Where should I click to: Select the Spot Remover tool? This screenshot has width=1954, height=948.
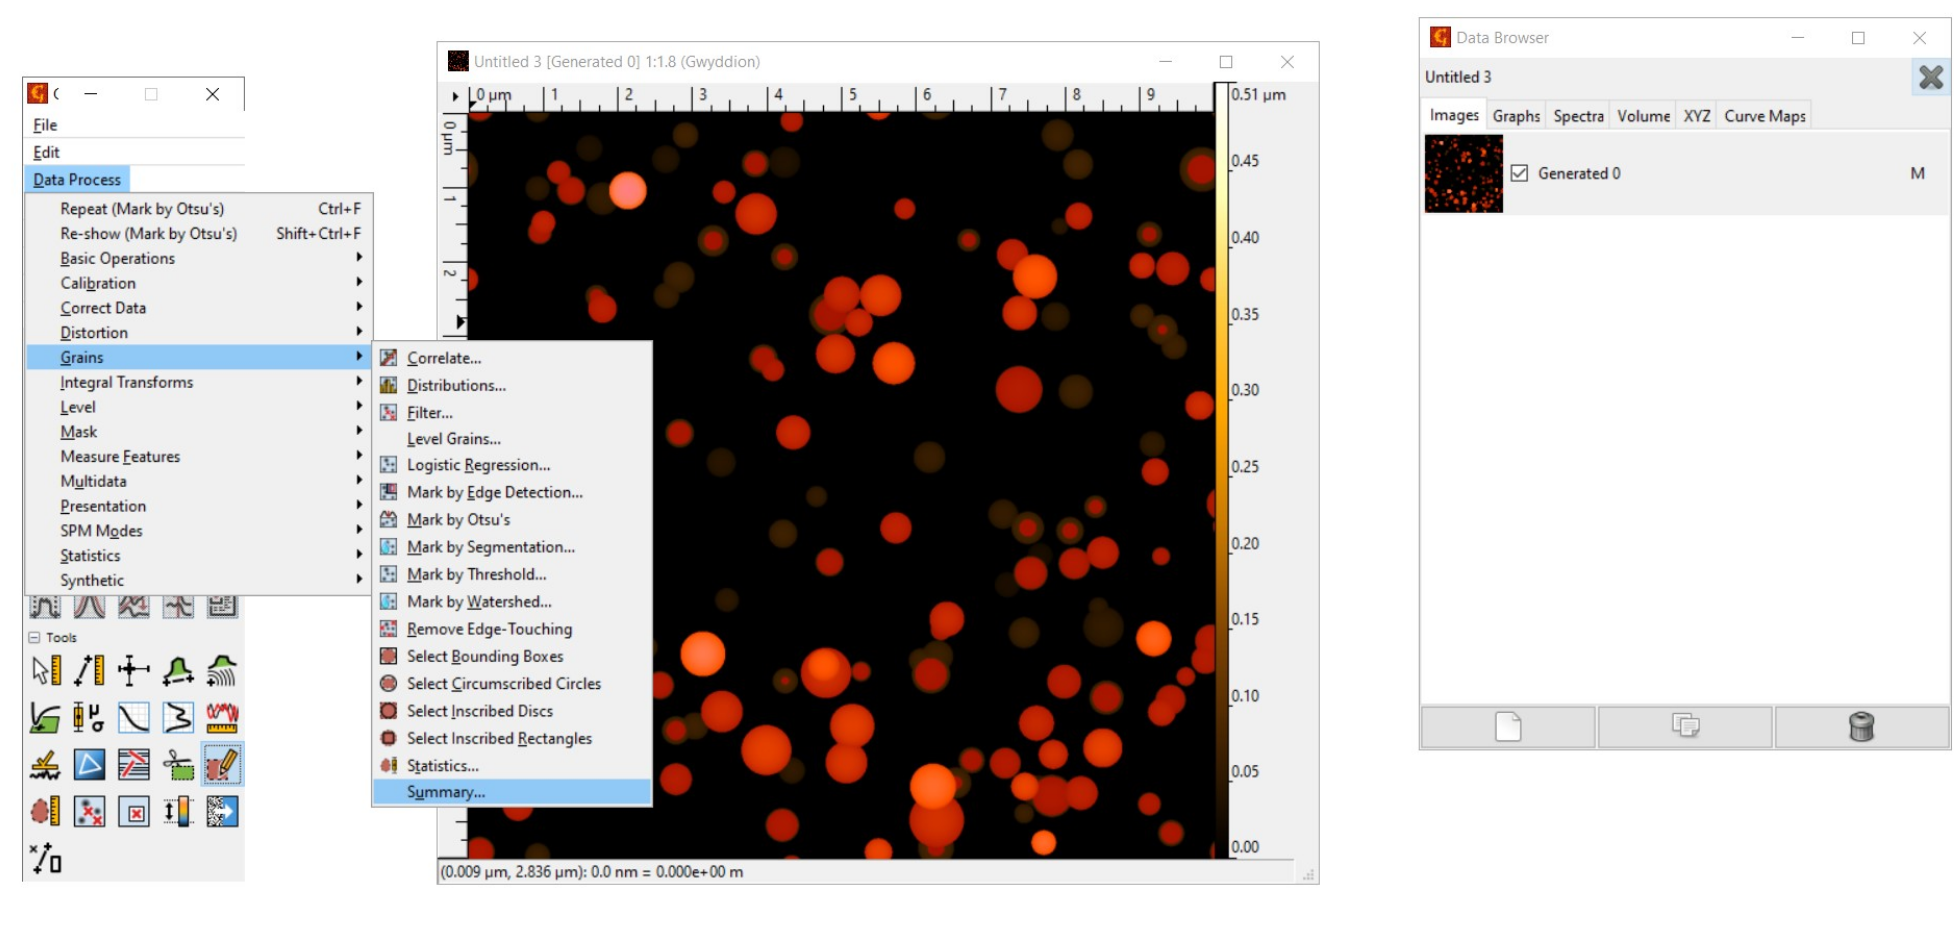(133, 811)
